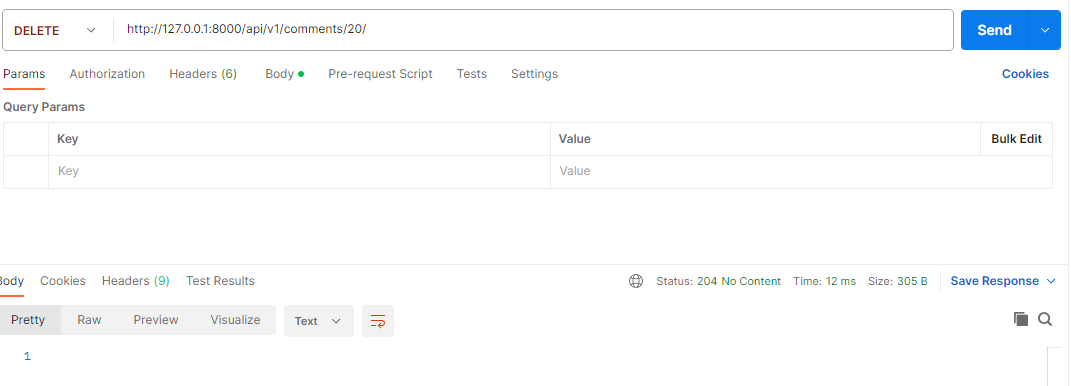The height and width of the screenshot is (386, 1071).
Task: Send the DELETE request
Action: [994, 30]
